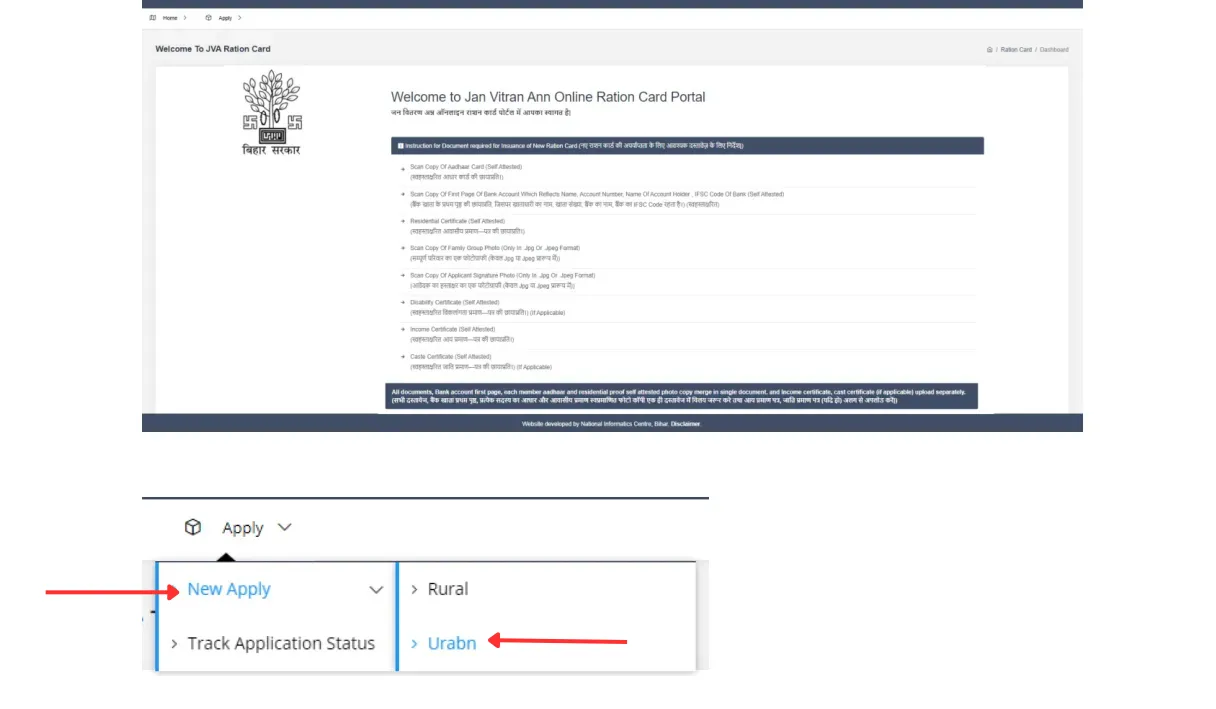Viewport: 1216px width, 709px height.
Task: Expand the small chevron after top Home menu
Action: [185, 18]
